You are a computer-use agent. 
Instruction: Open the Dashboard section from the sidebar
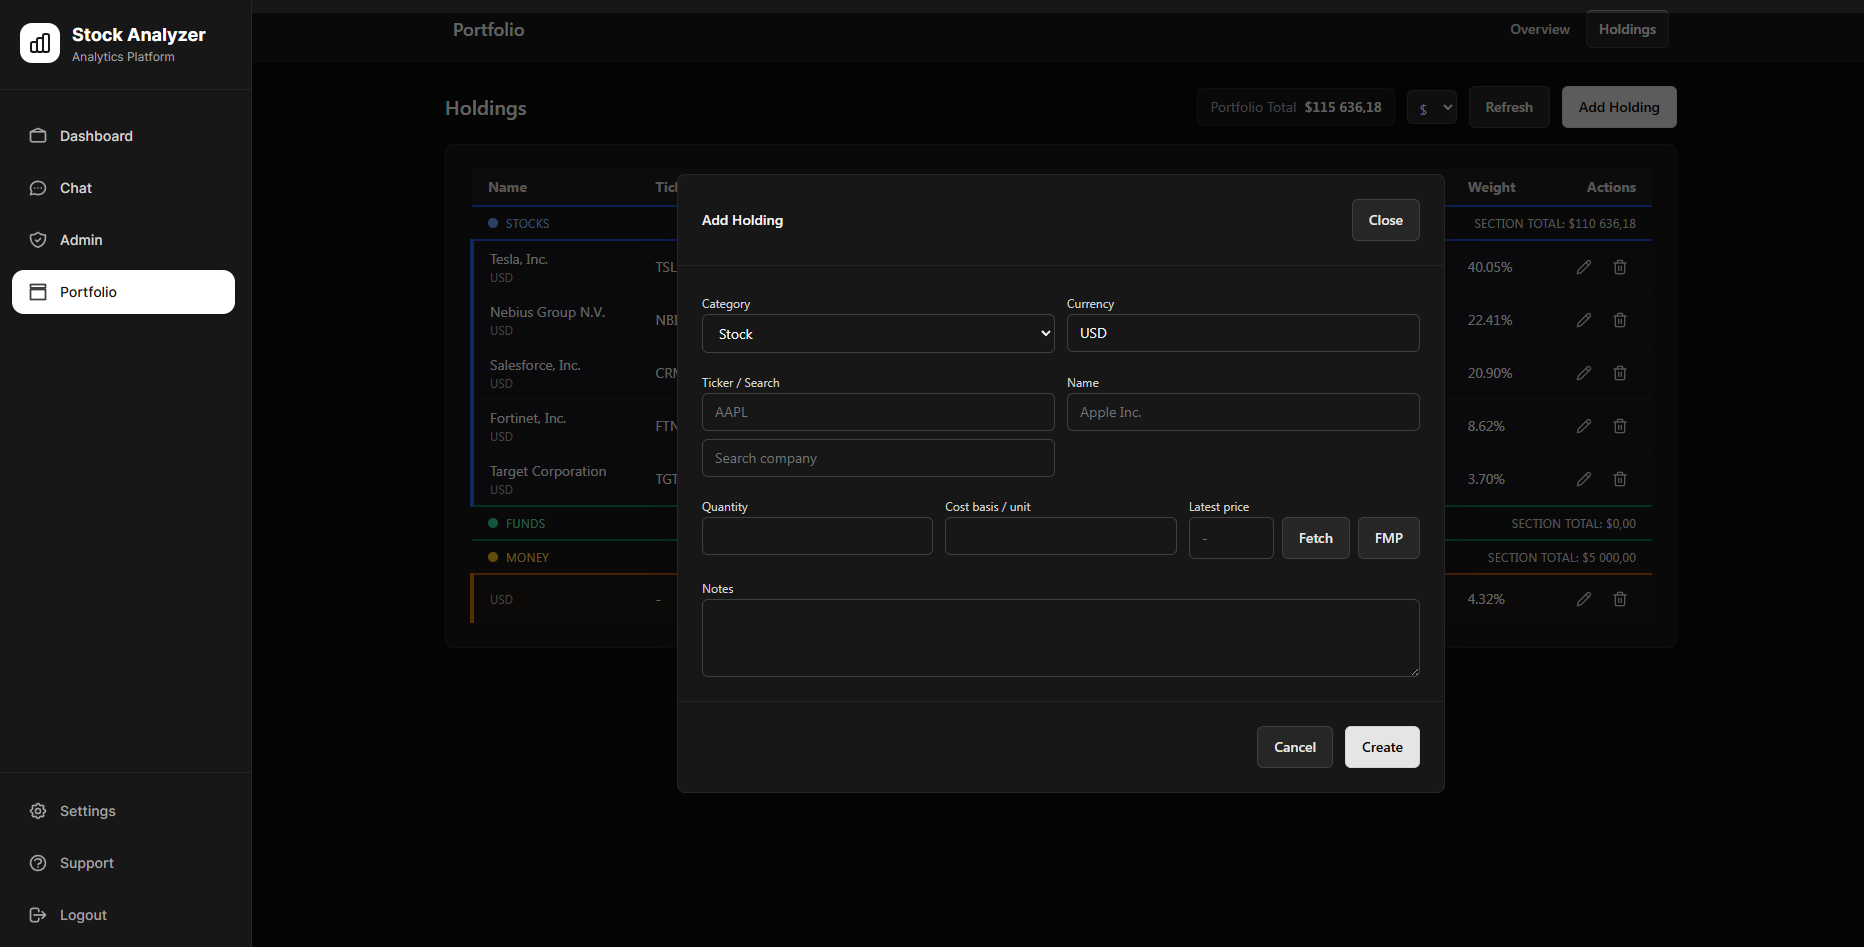coord(37,135)
